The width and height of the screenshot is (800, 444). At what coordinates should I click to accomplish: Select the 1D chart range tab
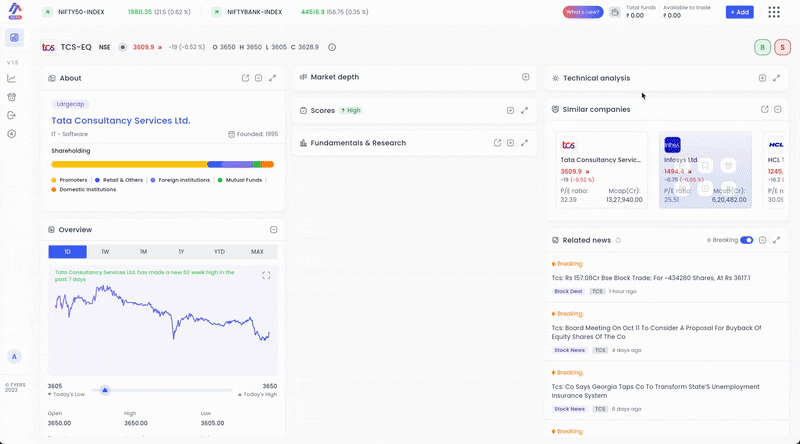(x=67, y=252)
